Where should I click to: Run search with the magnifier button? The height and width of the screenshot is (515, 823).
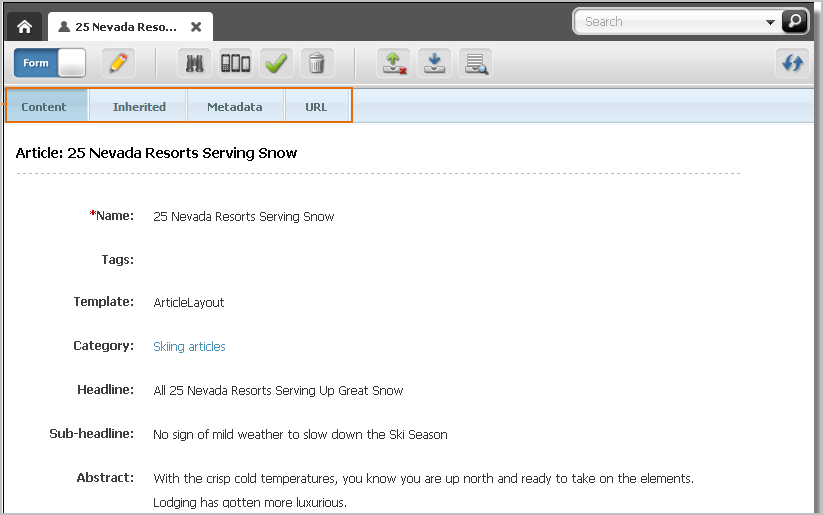pyautogui.click(x=795, y=21)
